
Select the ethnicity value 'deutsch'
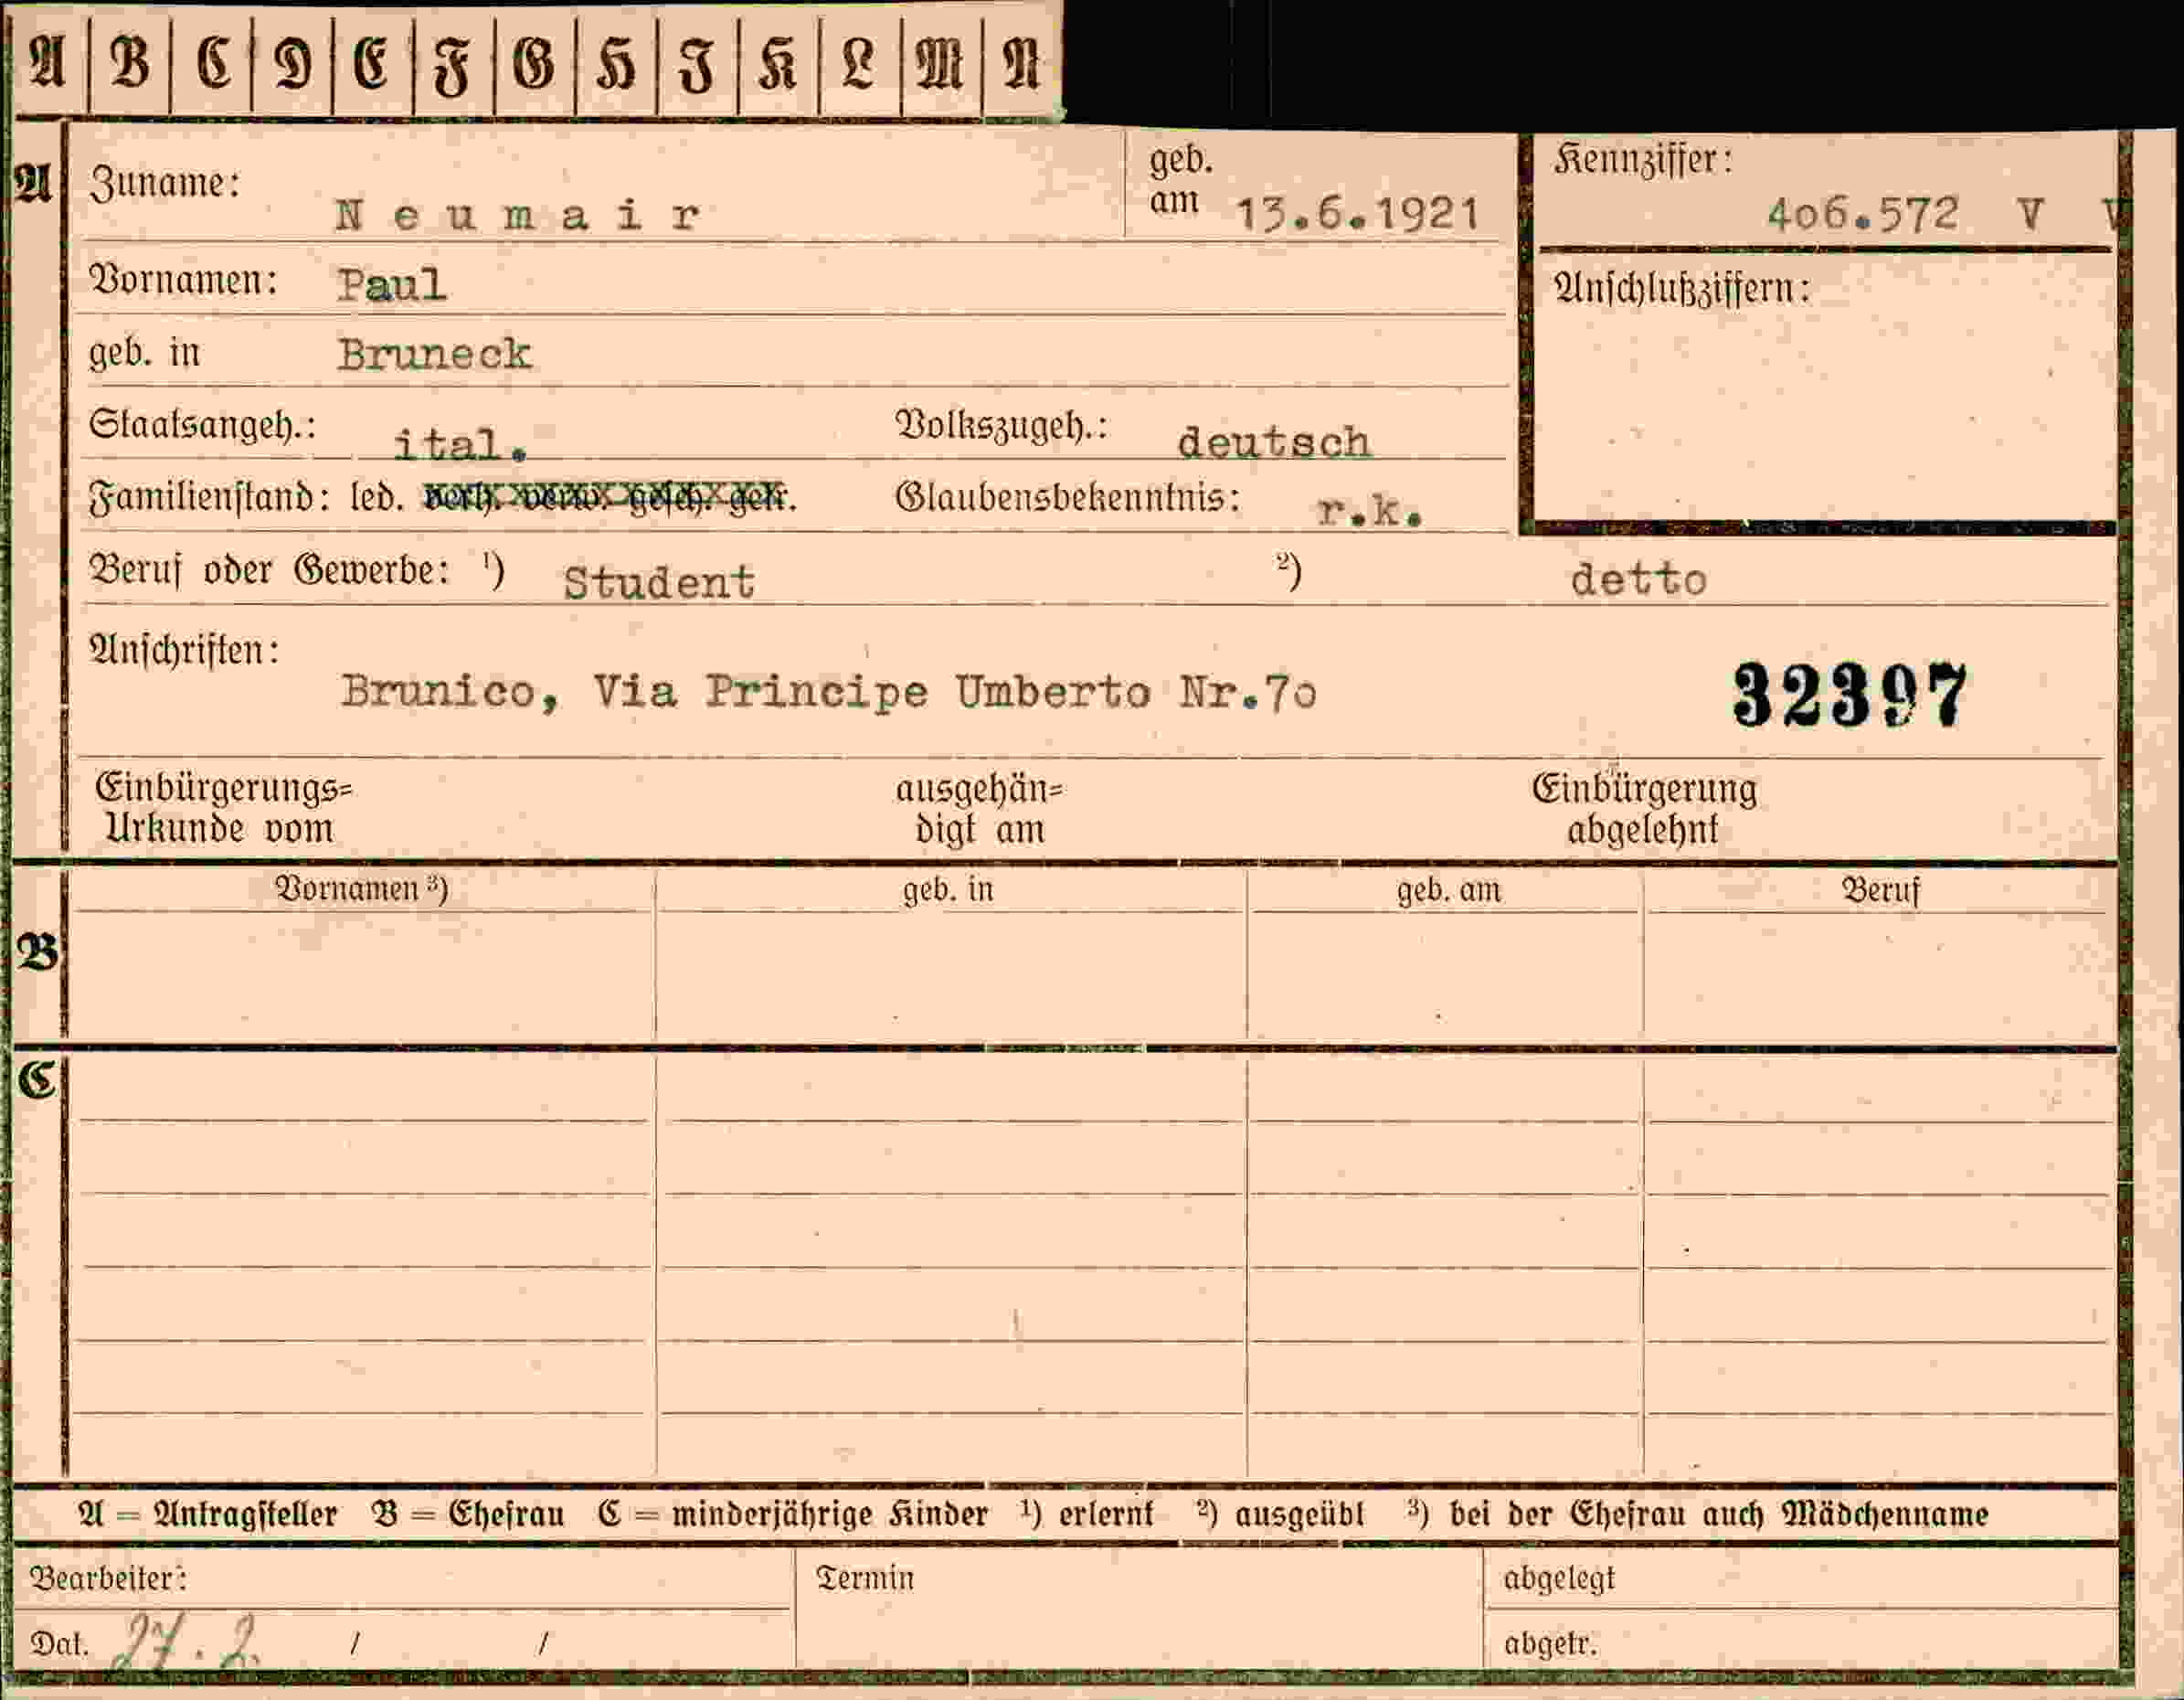coord(1273,441)
